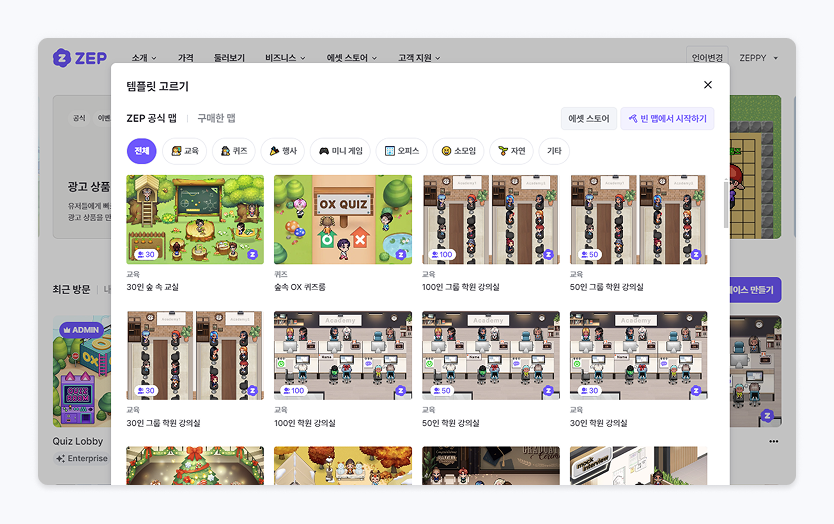Click the ADMIN badge on Quiz Lobby
Image resolution: width=834 pixels, height=524 pixels.
tap(81, 330)
